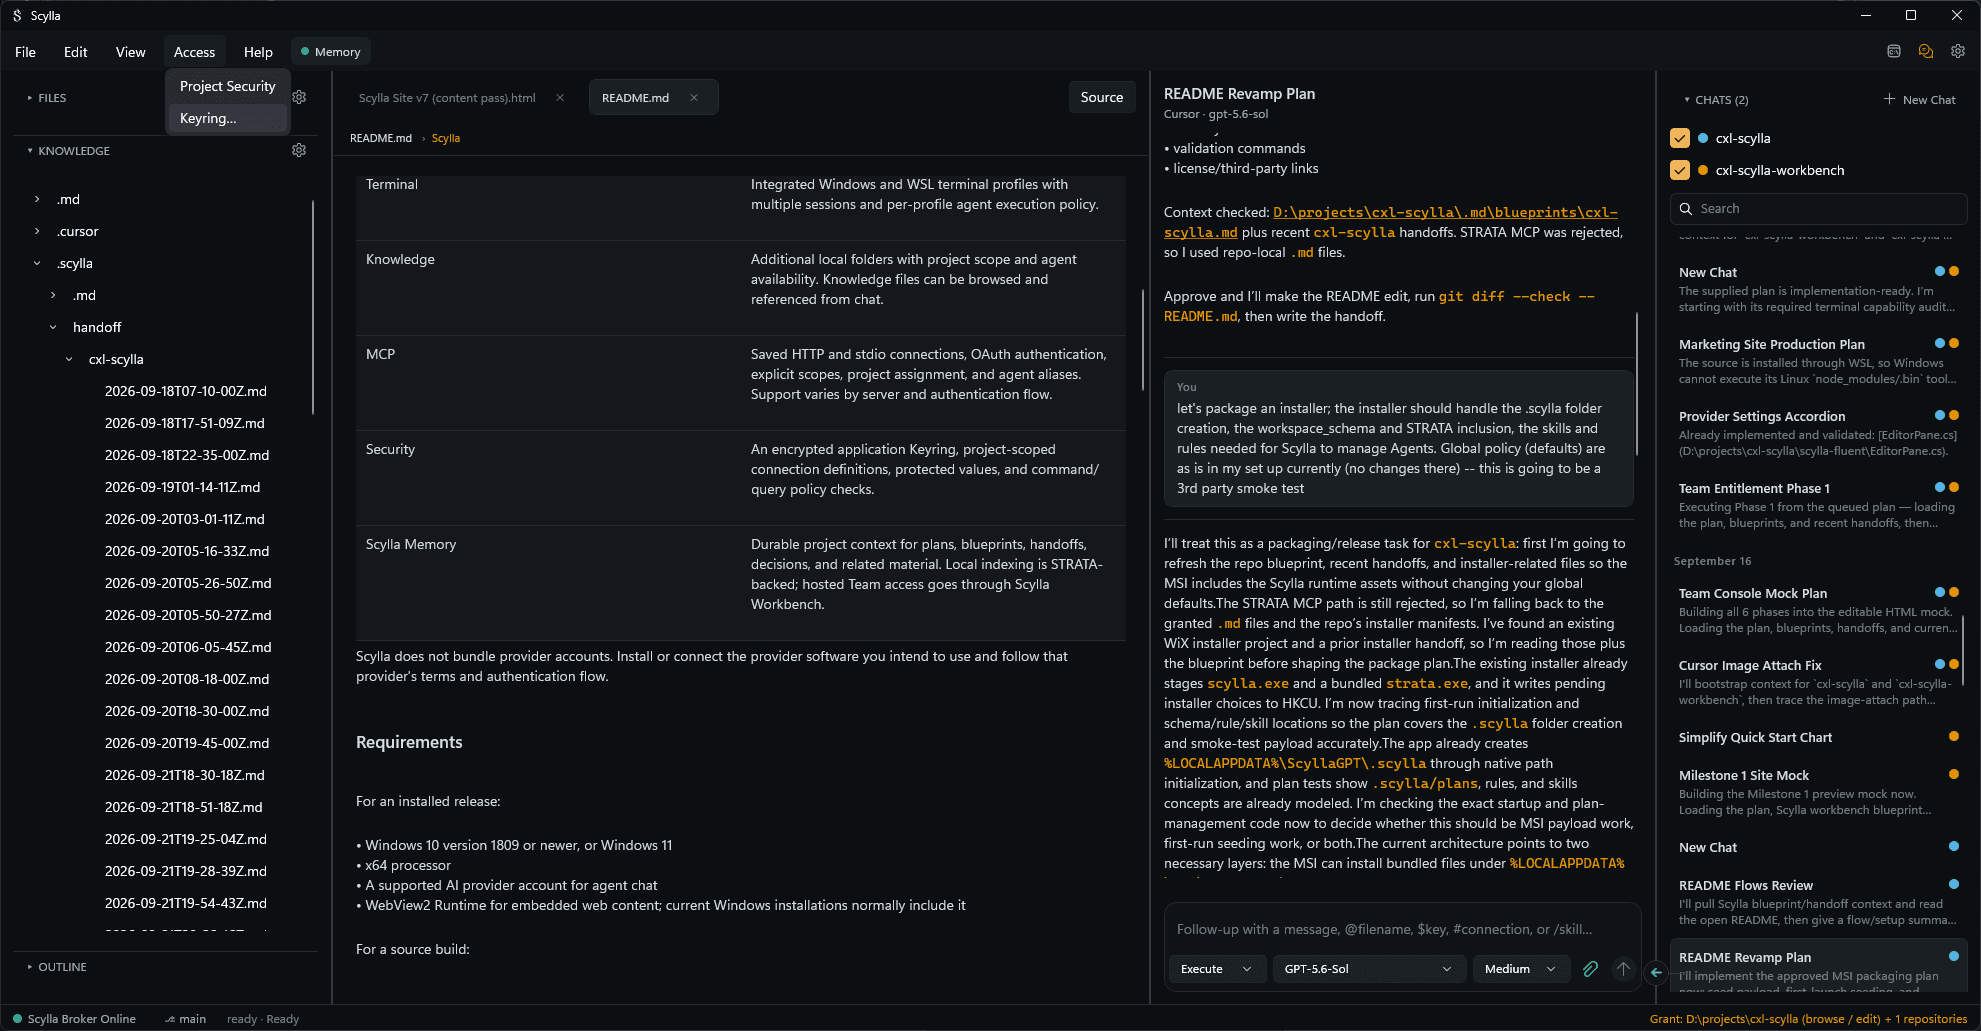Click the Follow-up message input box
The image size is (1981, 1031).
(x=1400, y=929)
